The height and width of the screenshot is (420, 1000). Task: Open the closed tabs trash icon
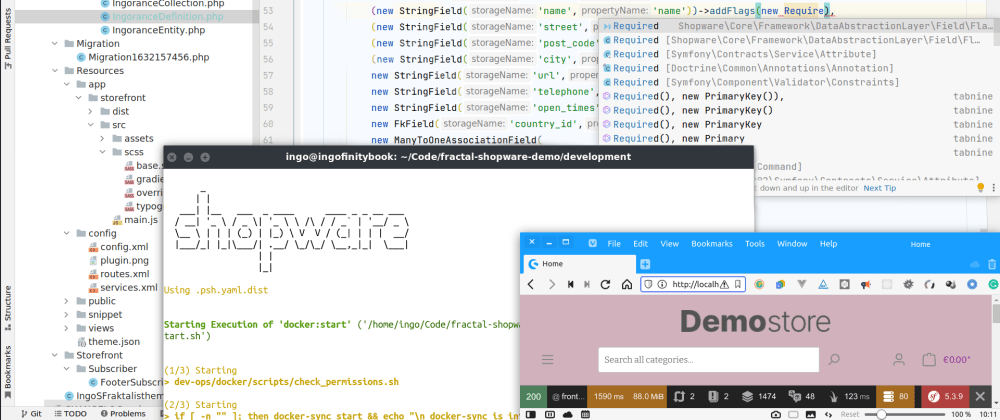[992, 264]
